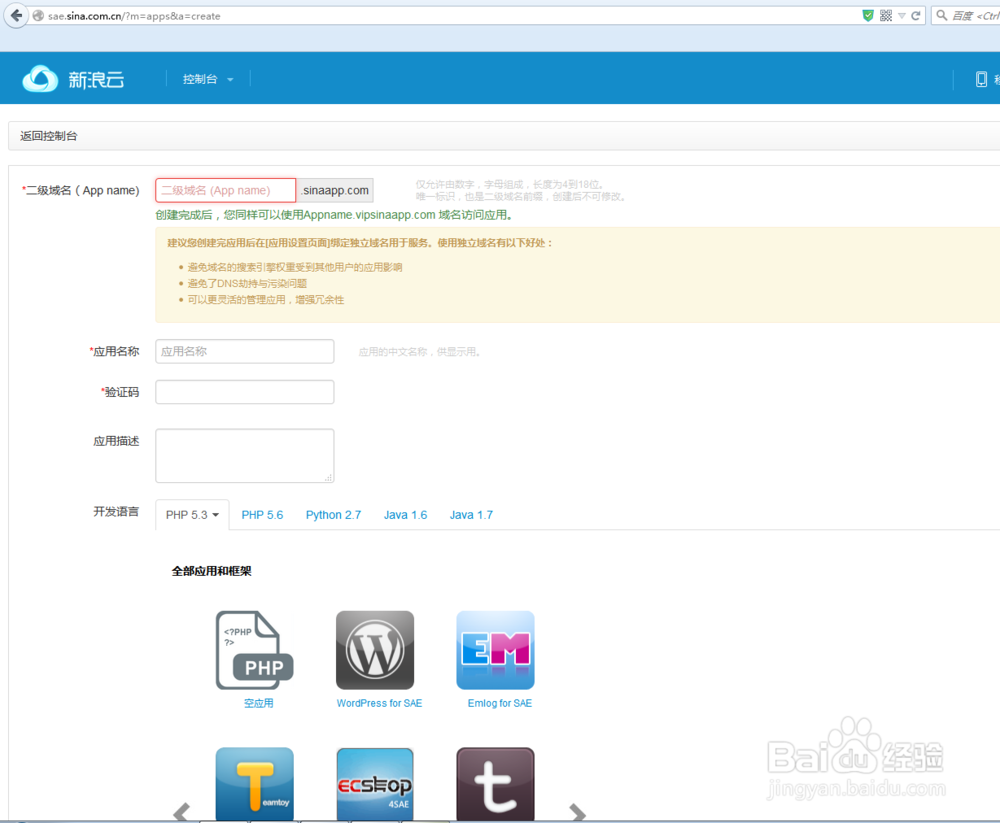Click the 二级域名 App name input field

point(226,190)
